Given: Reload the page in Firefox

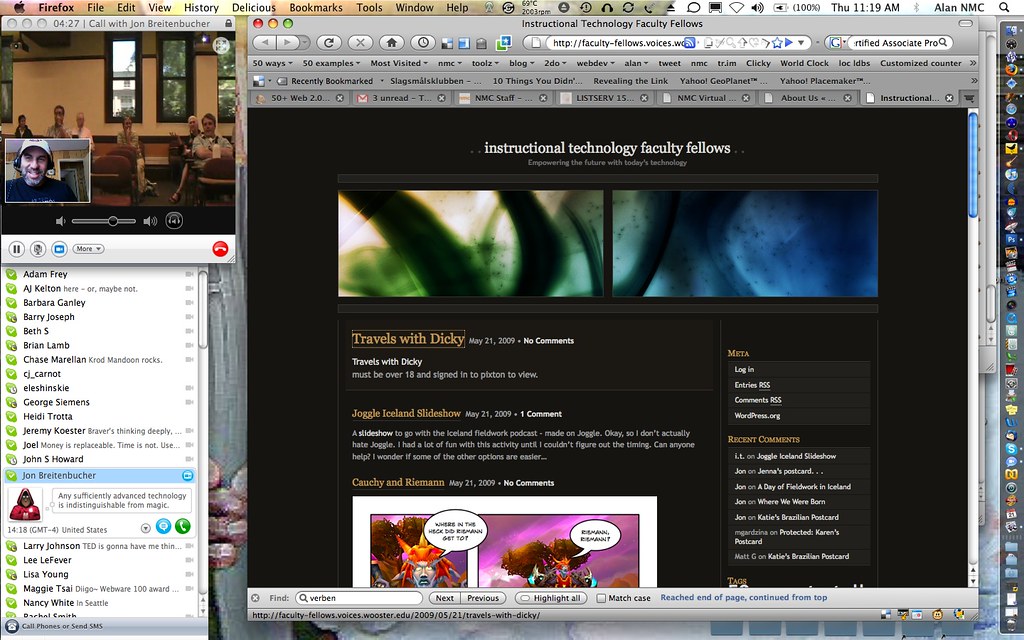Looking at the screenshot, I should 329,42.
